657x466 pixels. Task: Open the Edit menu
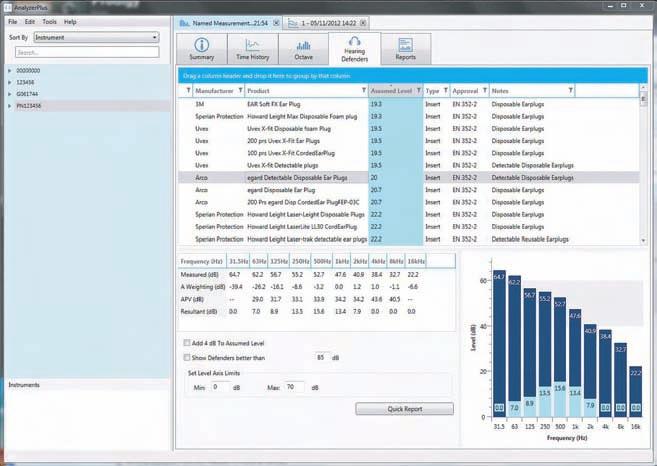pos(30,22)
